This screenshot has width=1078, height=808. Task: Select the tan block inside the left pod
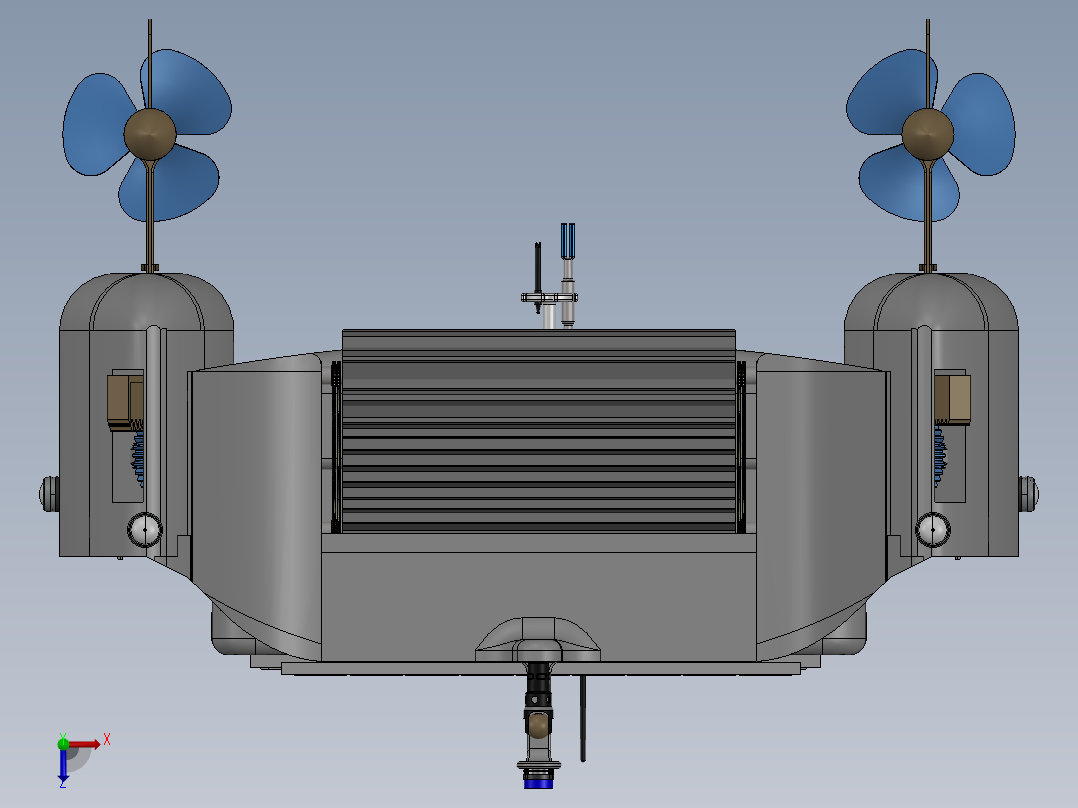click(x=124, y=402)
